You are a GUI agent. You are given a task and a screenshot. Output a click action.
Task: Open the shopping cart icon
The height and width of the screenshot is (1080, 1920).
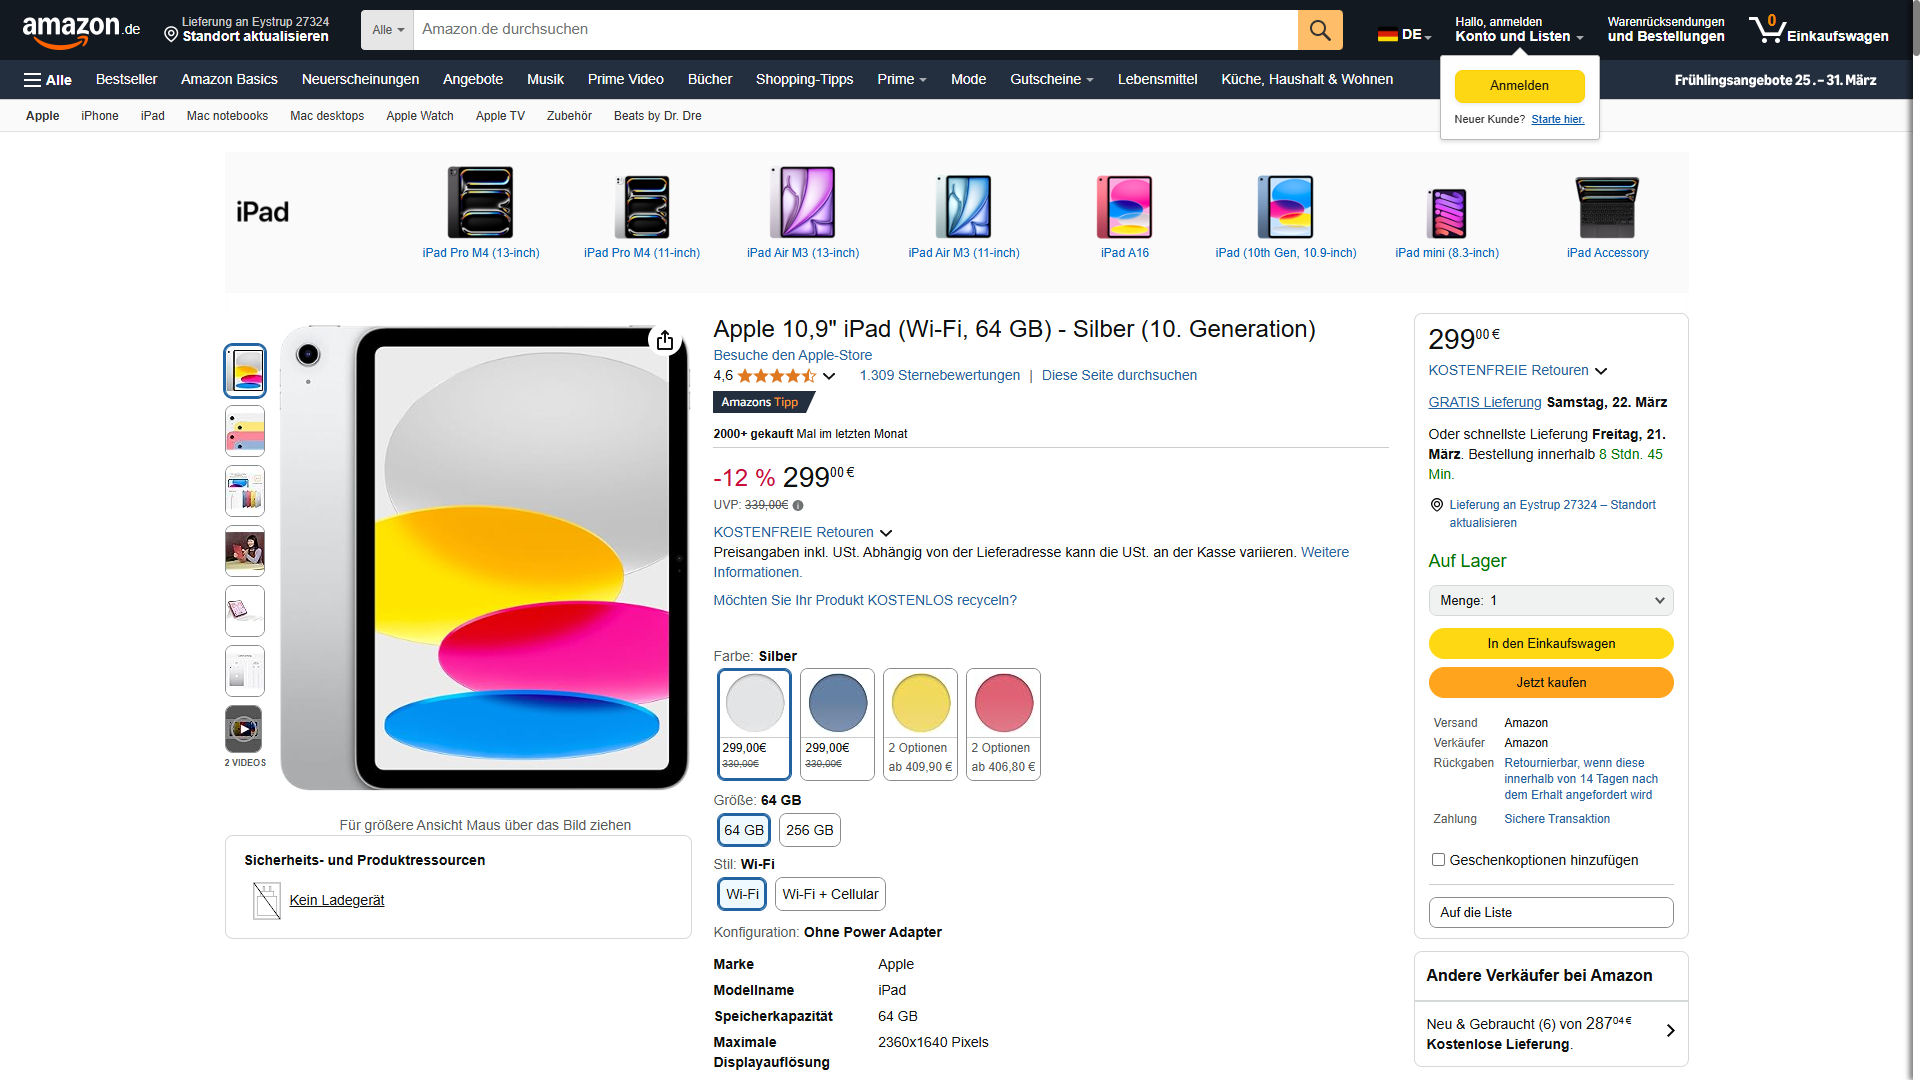point(1768,29)
